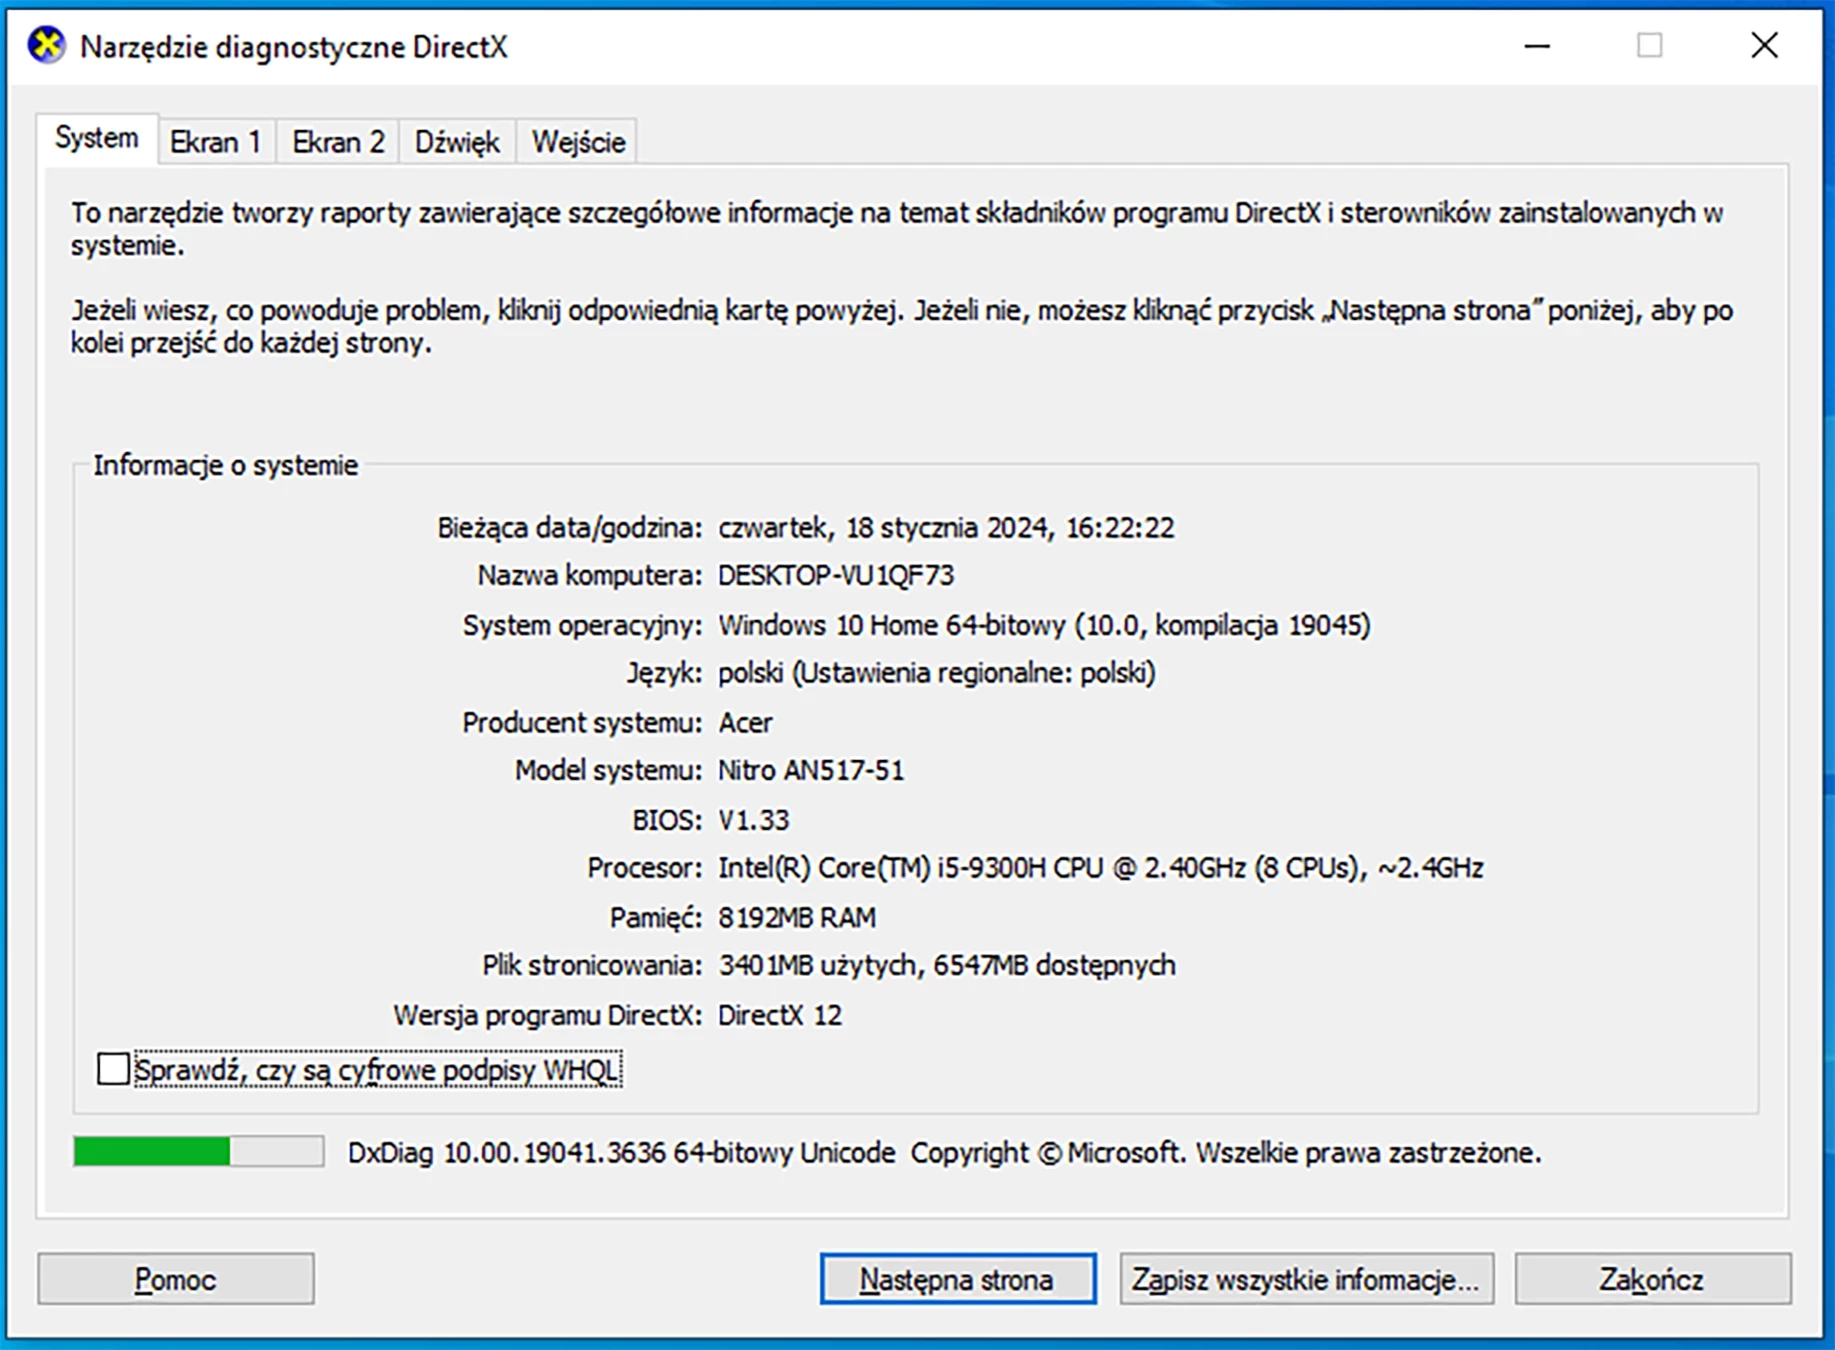This screenshot has height=1350, width=1835.
Task: Click the language value polski
Action: pos(937,673)
